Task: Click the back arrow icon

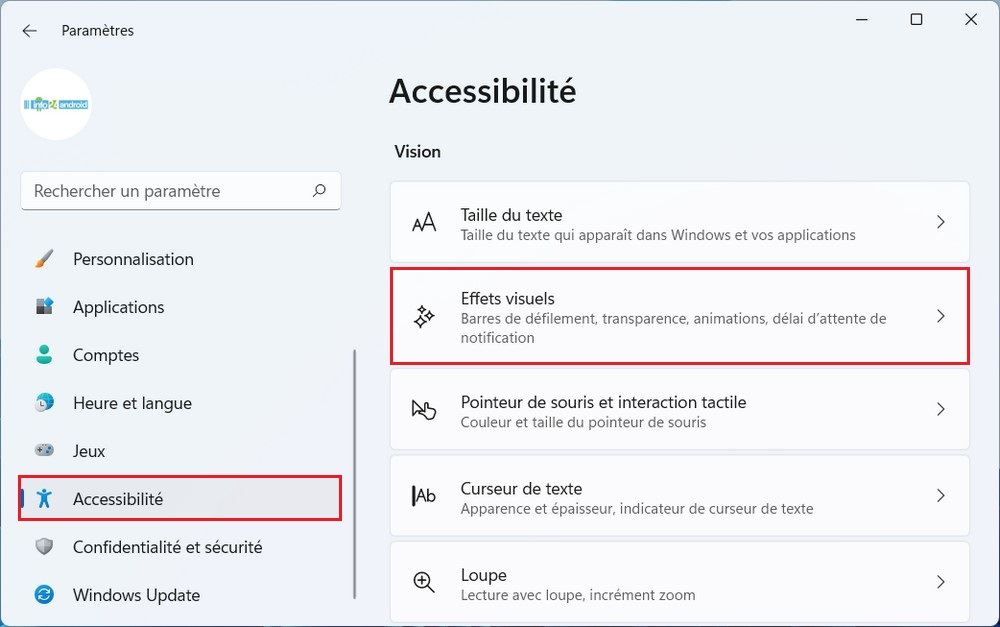Action: point(29,31)
